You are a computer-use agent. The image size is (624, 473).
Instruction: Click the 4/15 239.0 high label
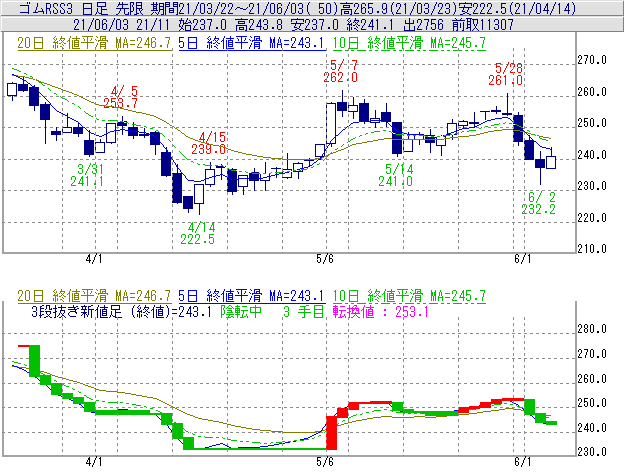point(209,144)
